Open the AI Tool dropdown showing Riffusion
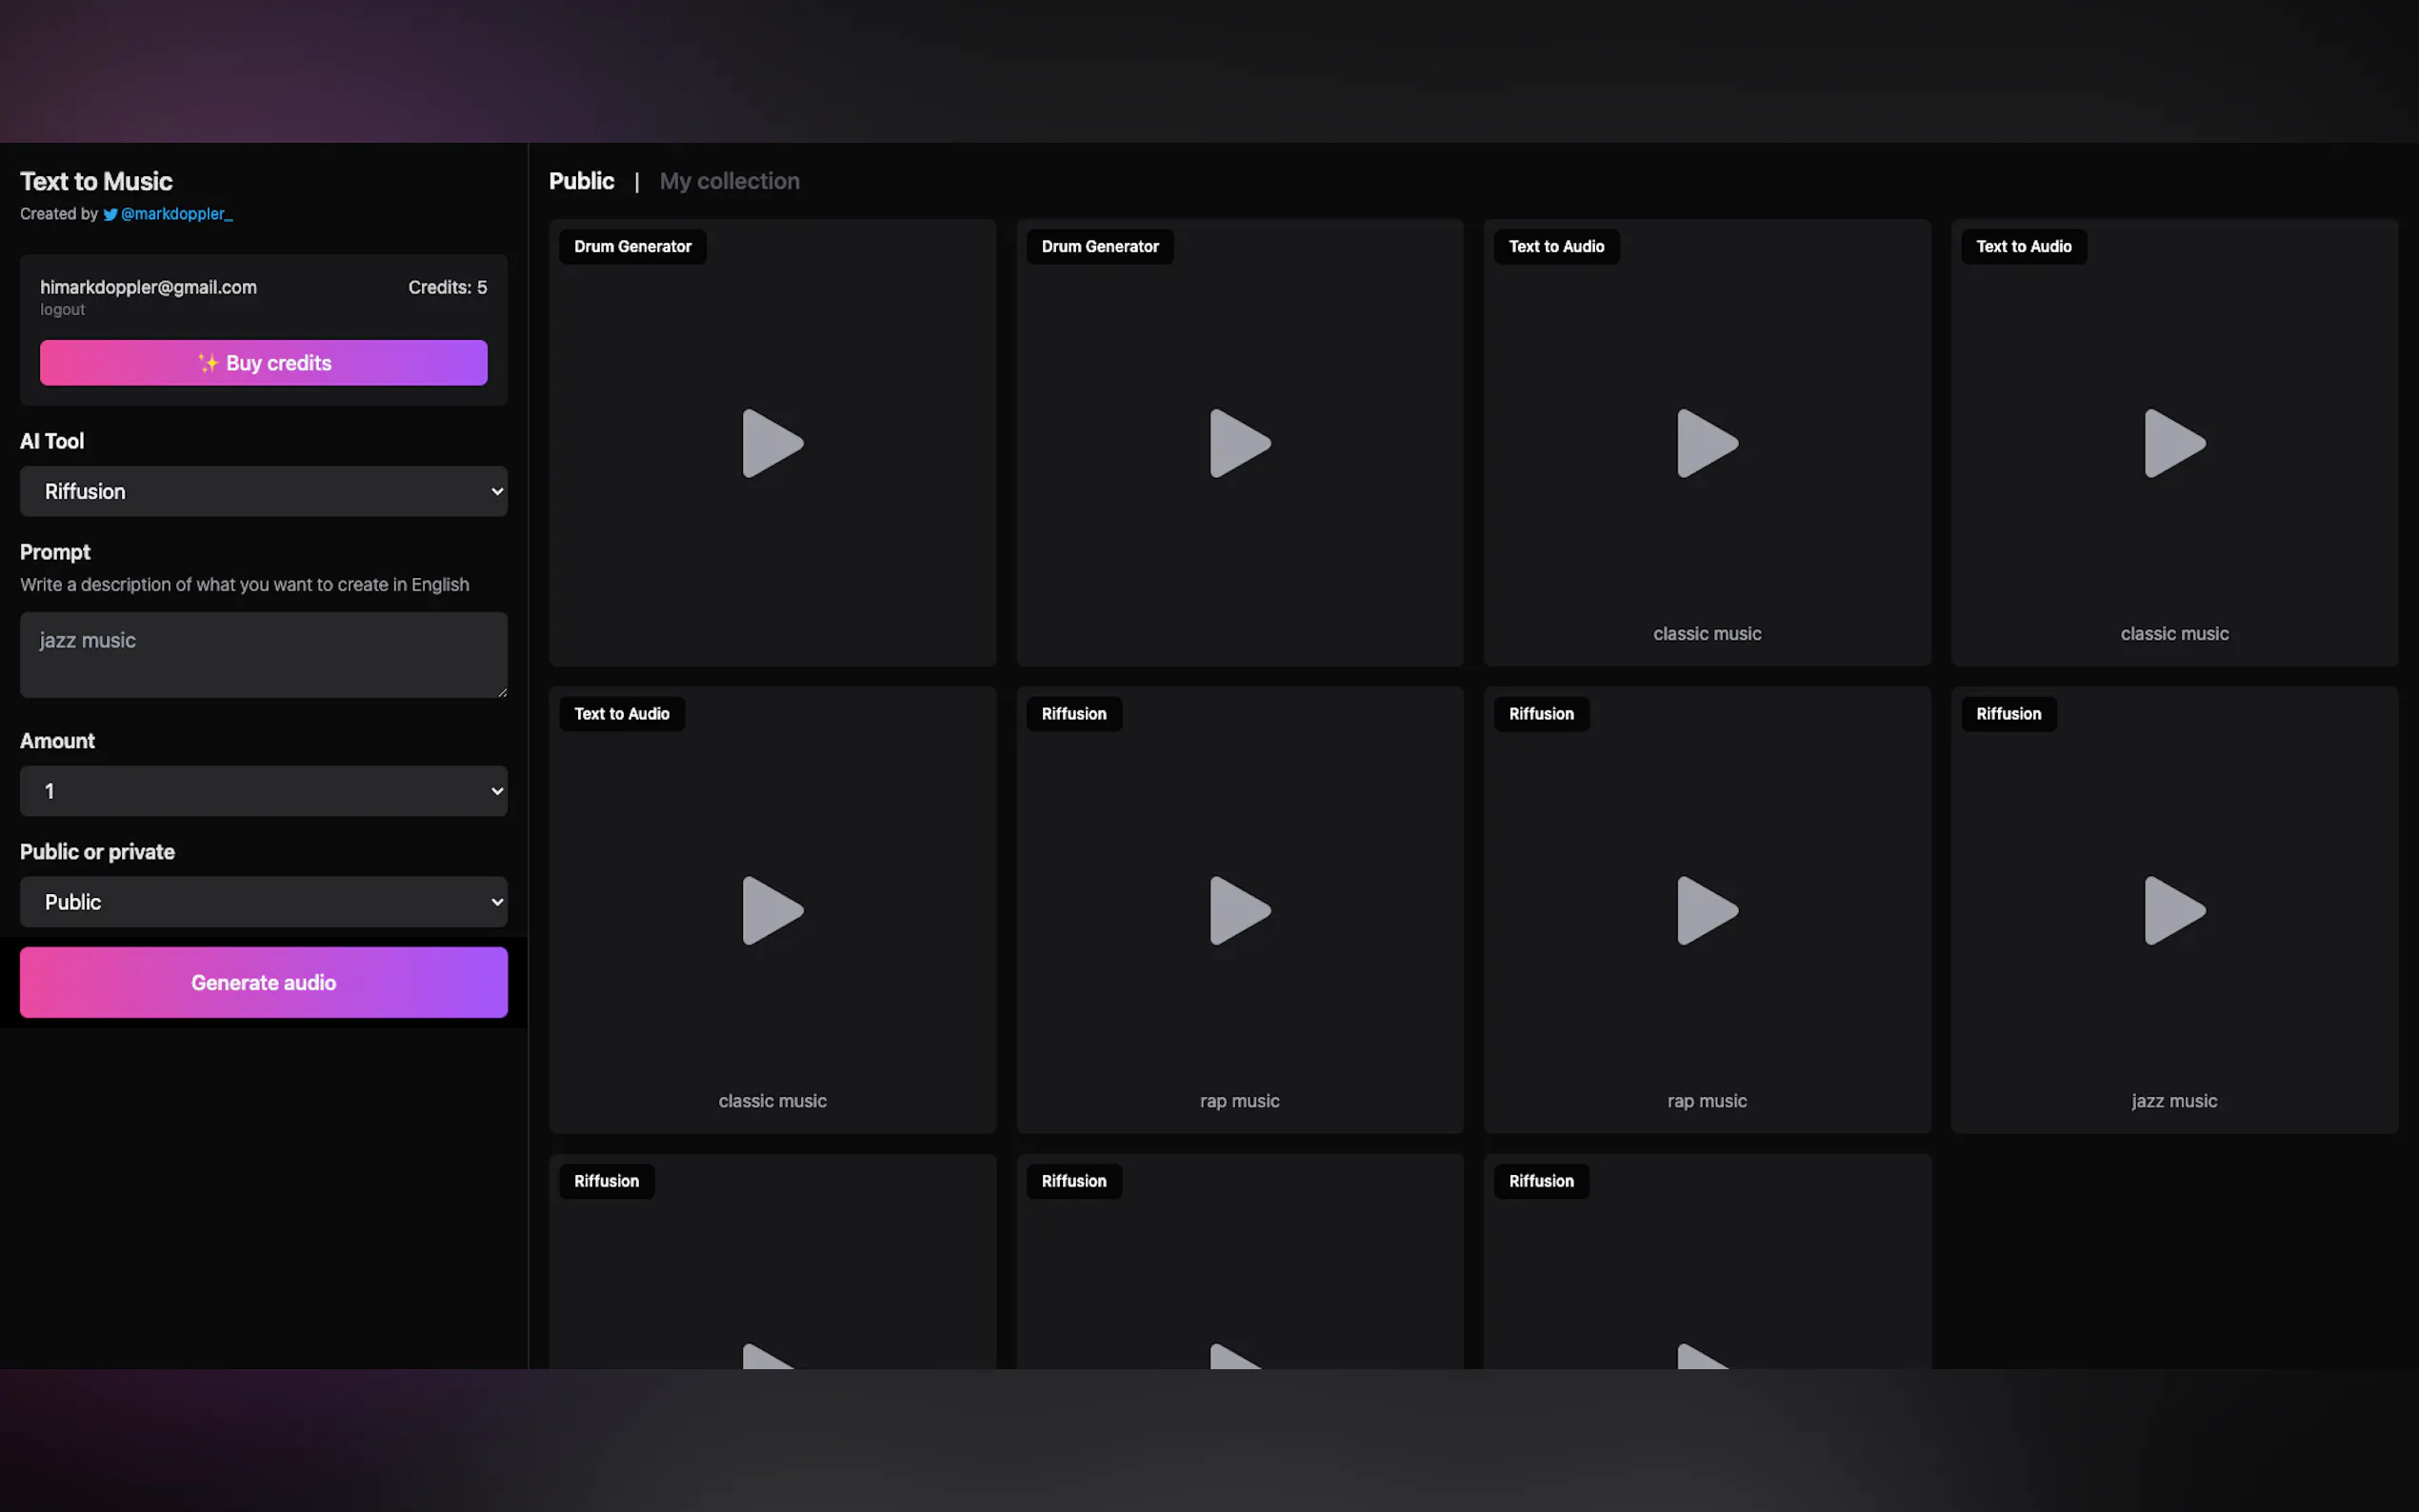The image size is (2419, 1512). (263, 491)
